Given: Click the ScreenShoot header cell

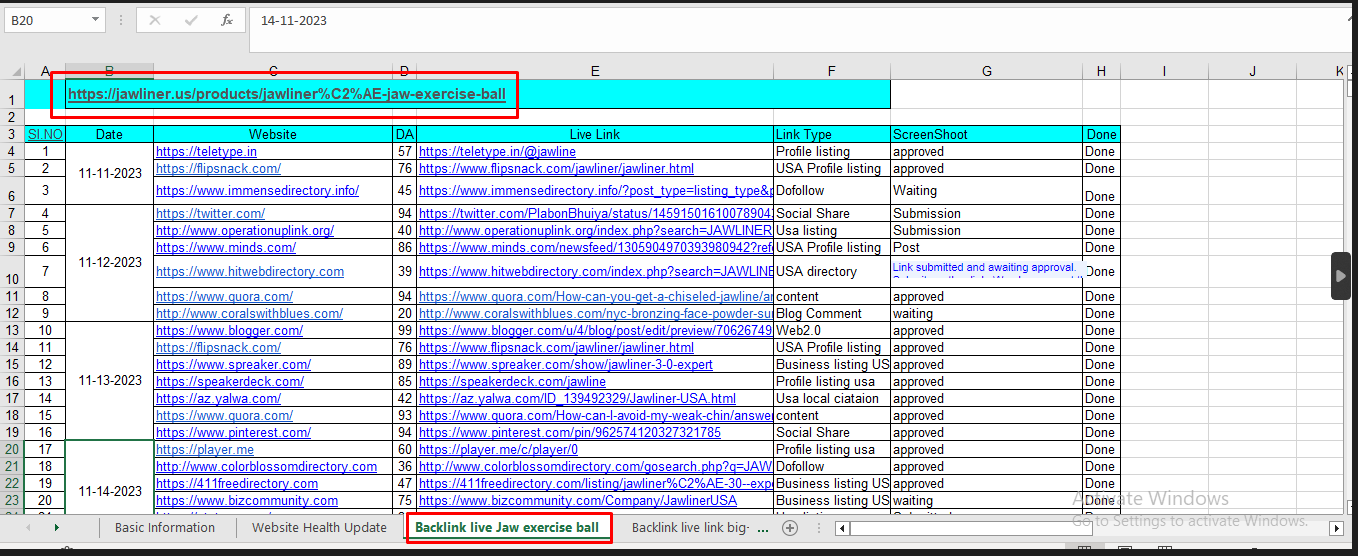Looking at the screenshot, I should pyautogui.click(x=987, y=134).
